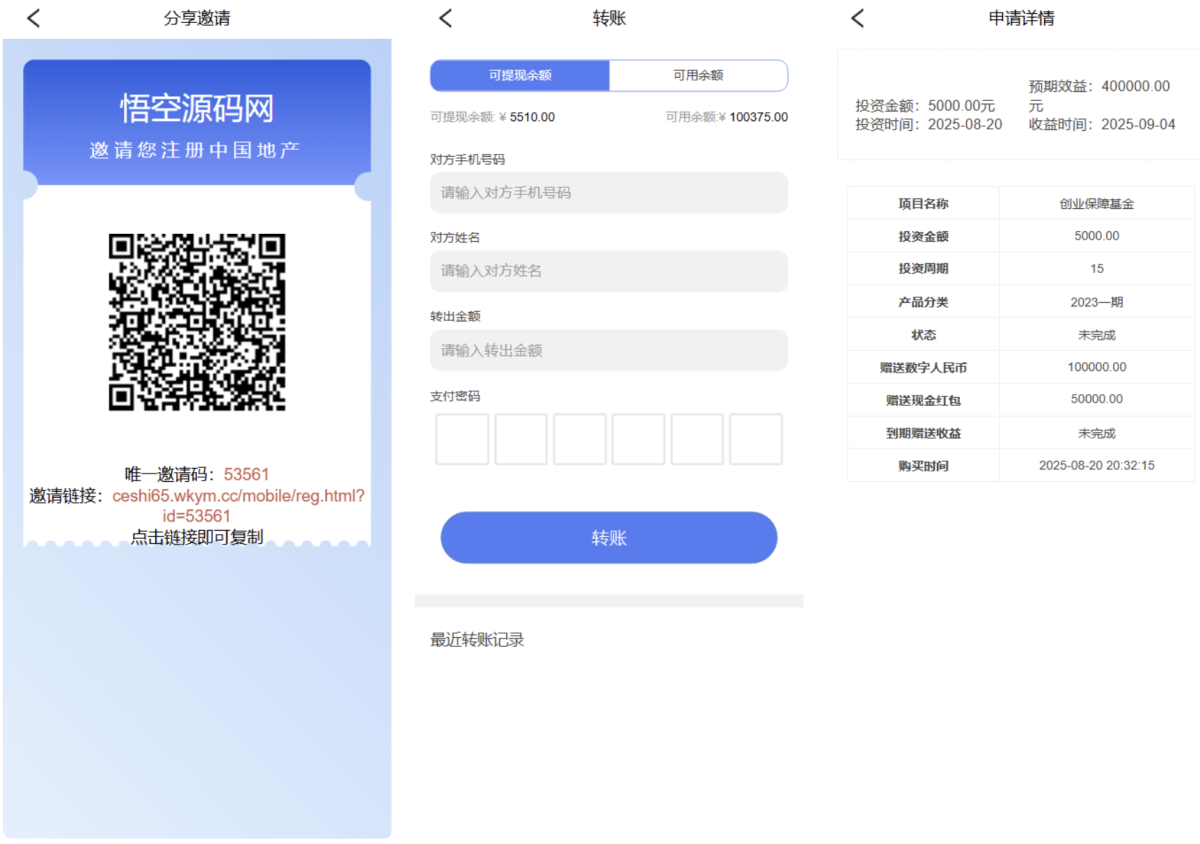
Task: Click the 邀请您注册中国地产 subtitle
Action: click(x=197, y=150)
